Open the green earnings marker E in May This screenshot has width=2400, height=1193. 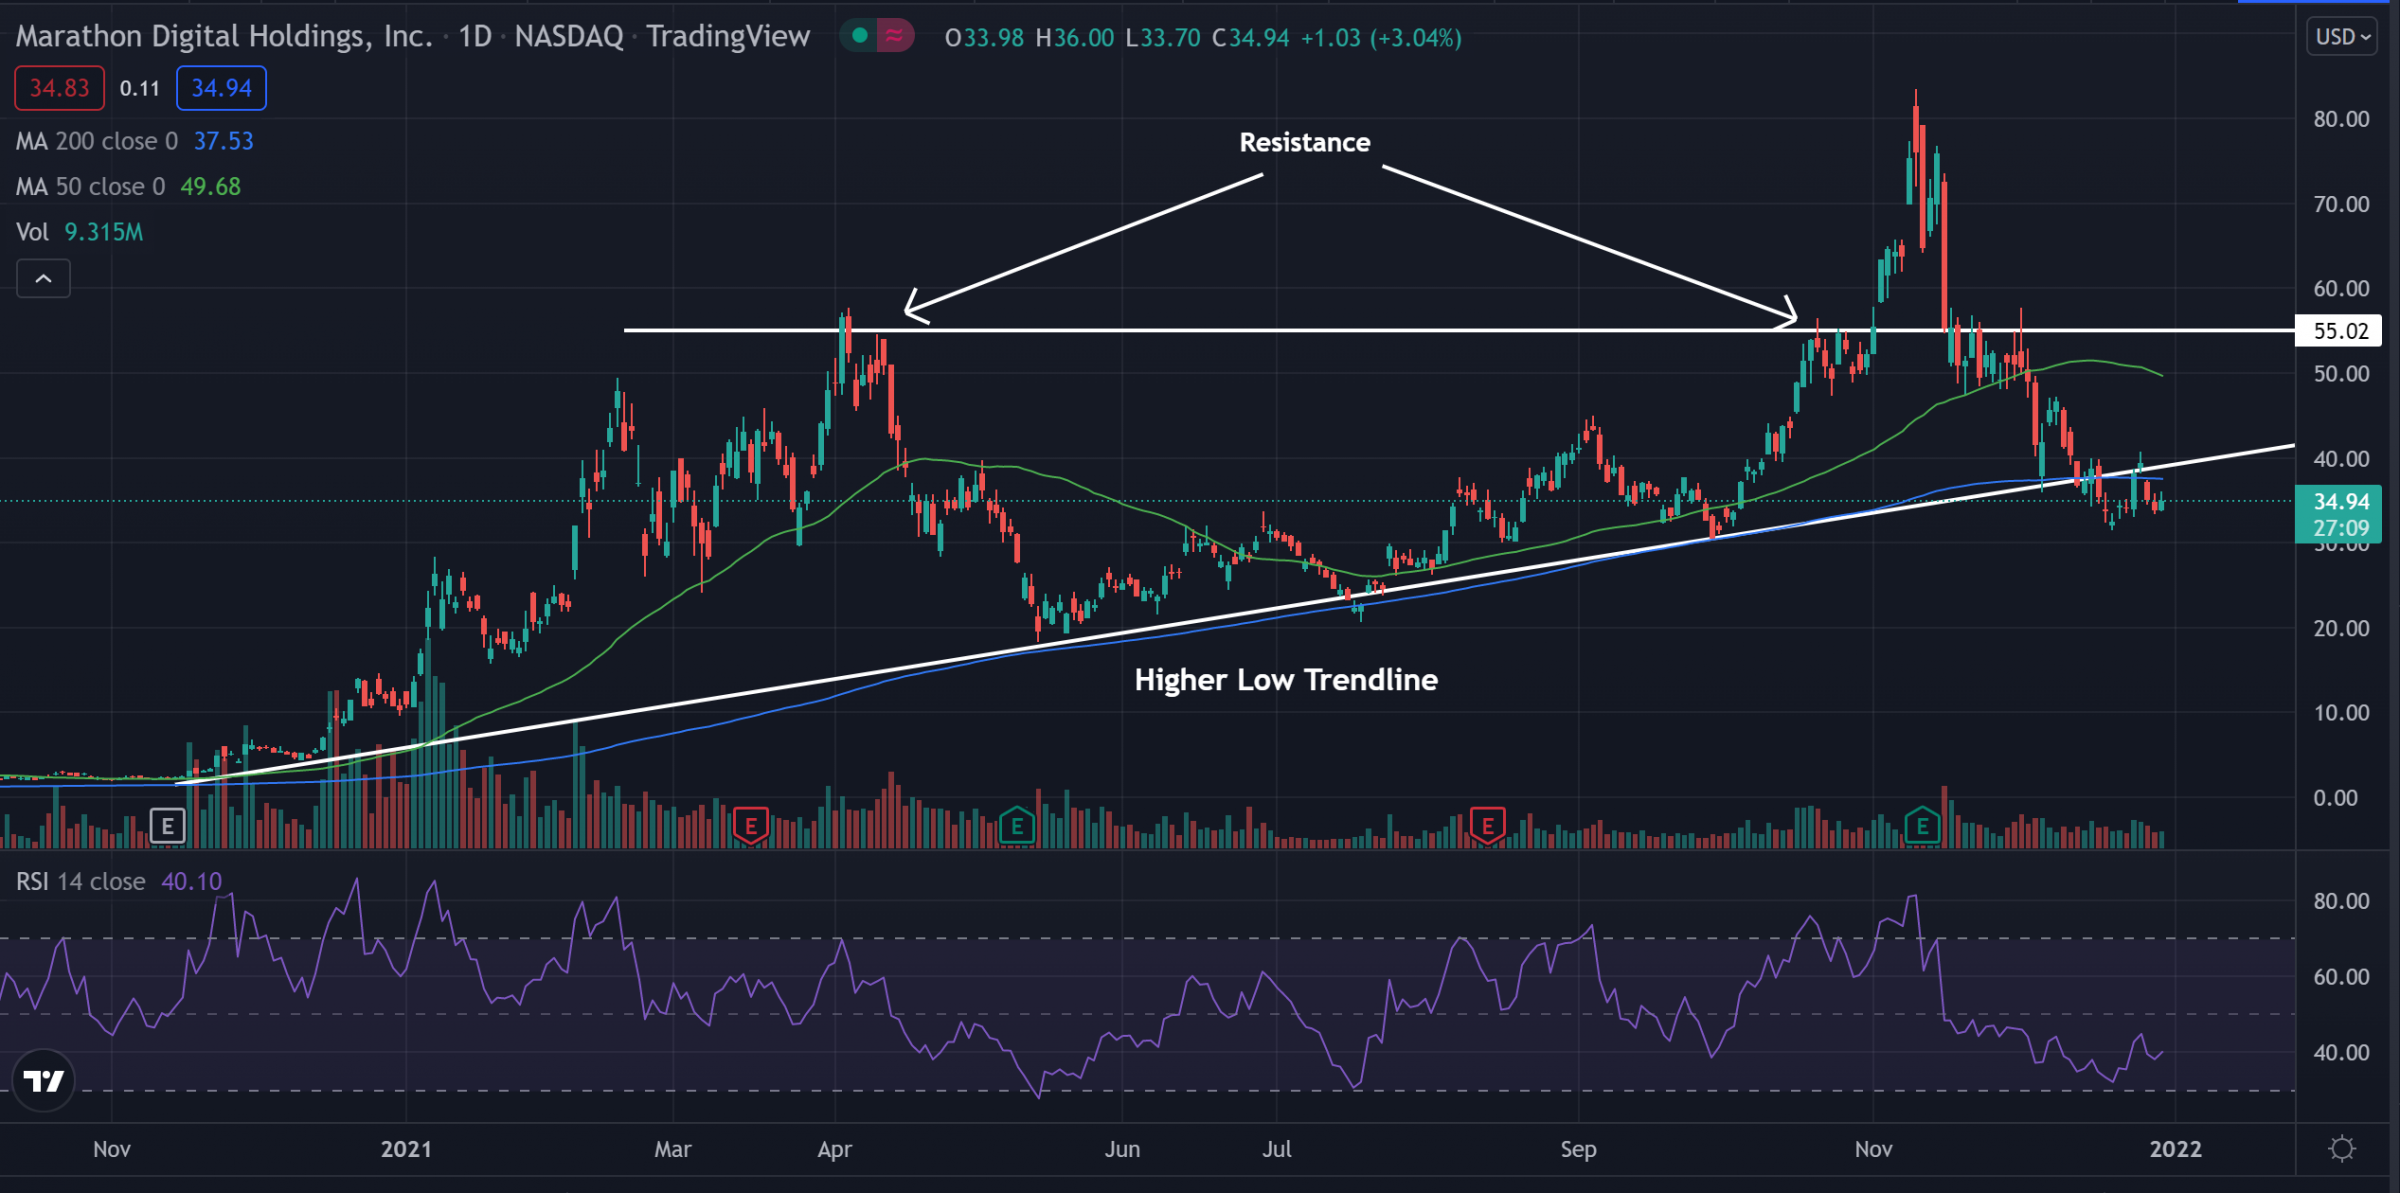[1017, 827]
